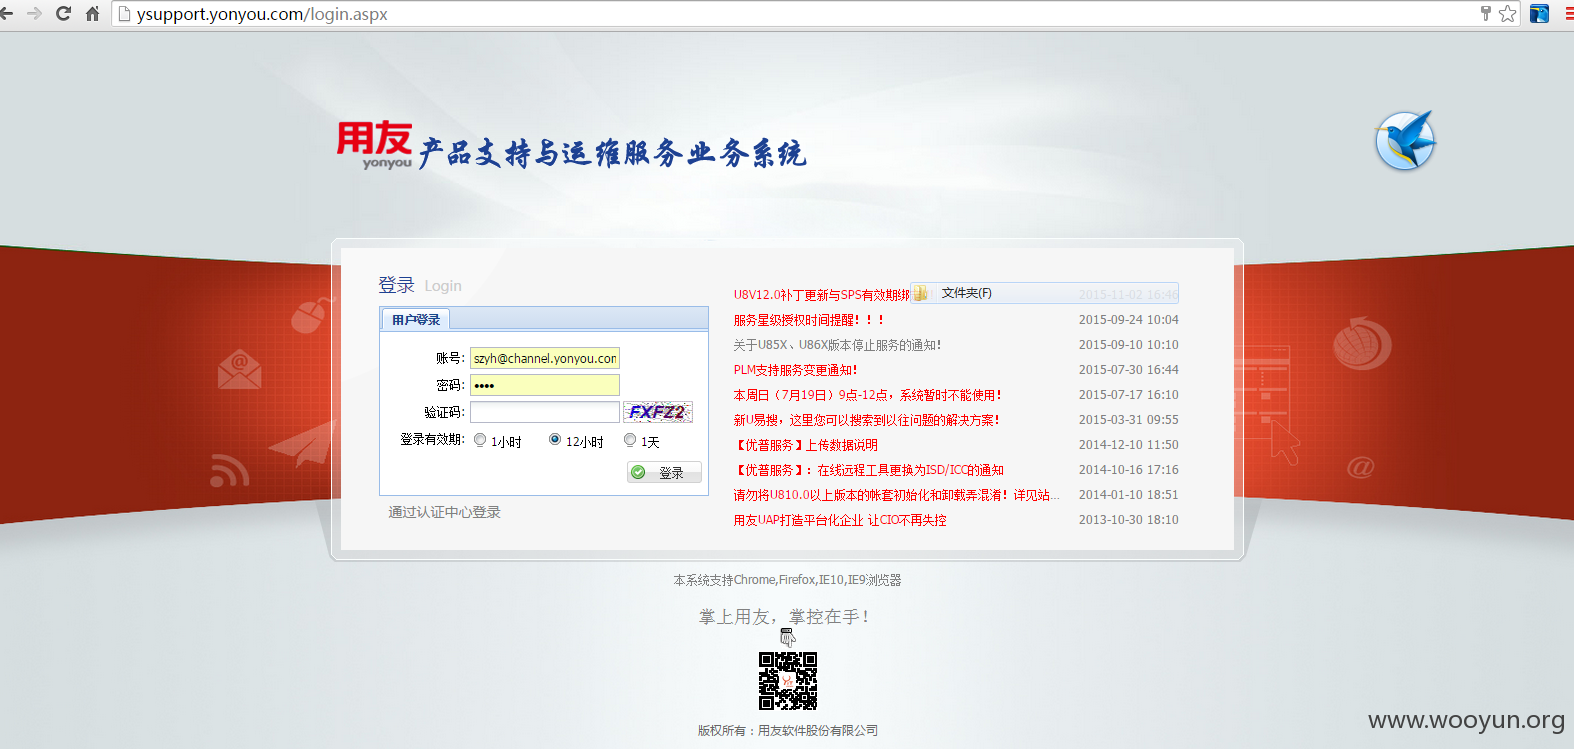Click the folder icon beside 文件夹(F)

click(920, 293)
